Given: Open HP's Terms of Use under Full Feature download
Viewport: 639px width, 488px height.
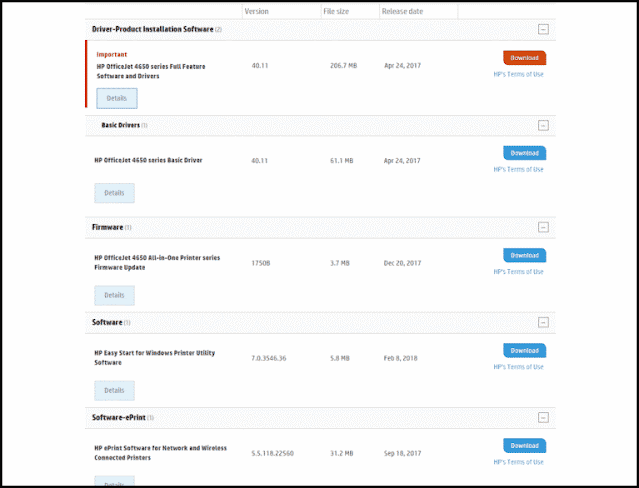Looking at the screenshot, I should pyautogui.click(x=518, y=74).
